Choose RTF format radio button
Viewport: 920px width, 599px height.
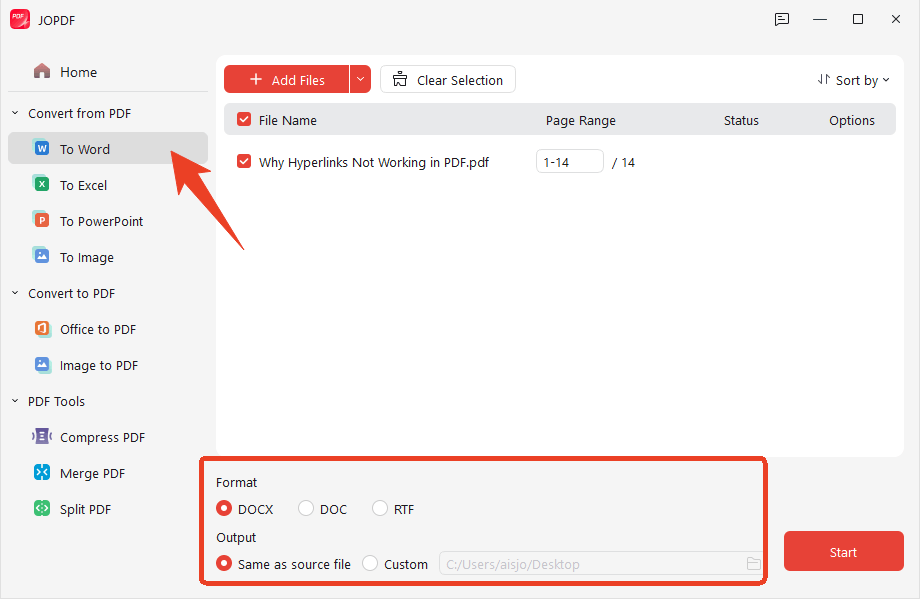380,508
